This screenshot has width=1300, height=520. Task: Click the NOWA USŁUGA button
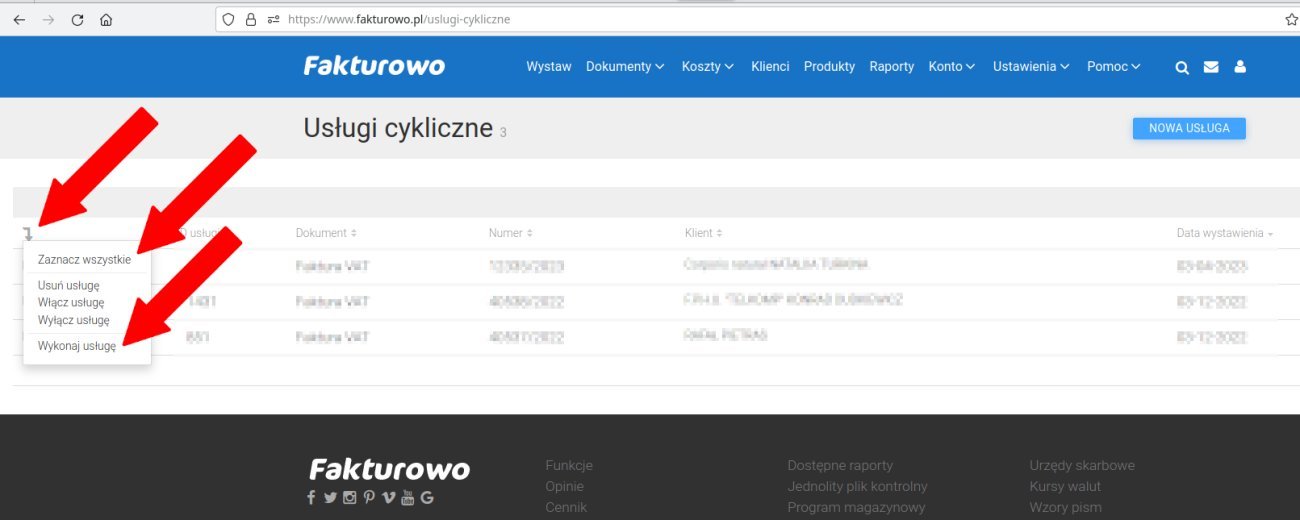coord(1189,128)
